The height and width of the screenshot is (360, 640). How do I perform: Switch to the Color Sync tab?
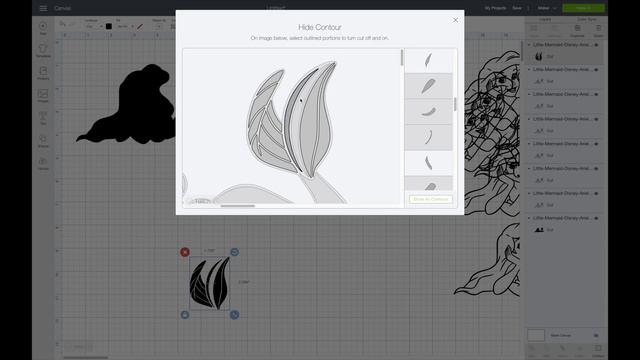586,19
